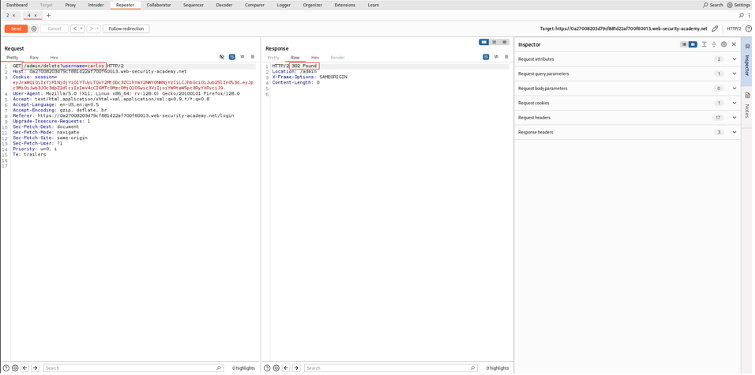Select combined tabbed request/response layout
This screenshot has height=375, width=755.
pyautogui.click(x=504, y=42)
